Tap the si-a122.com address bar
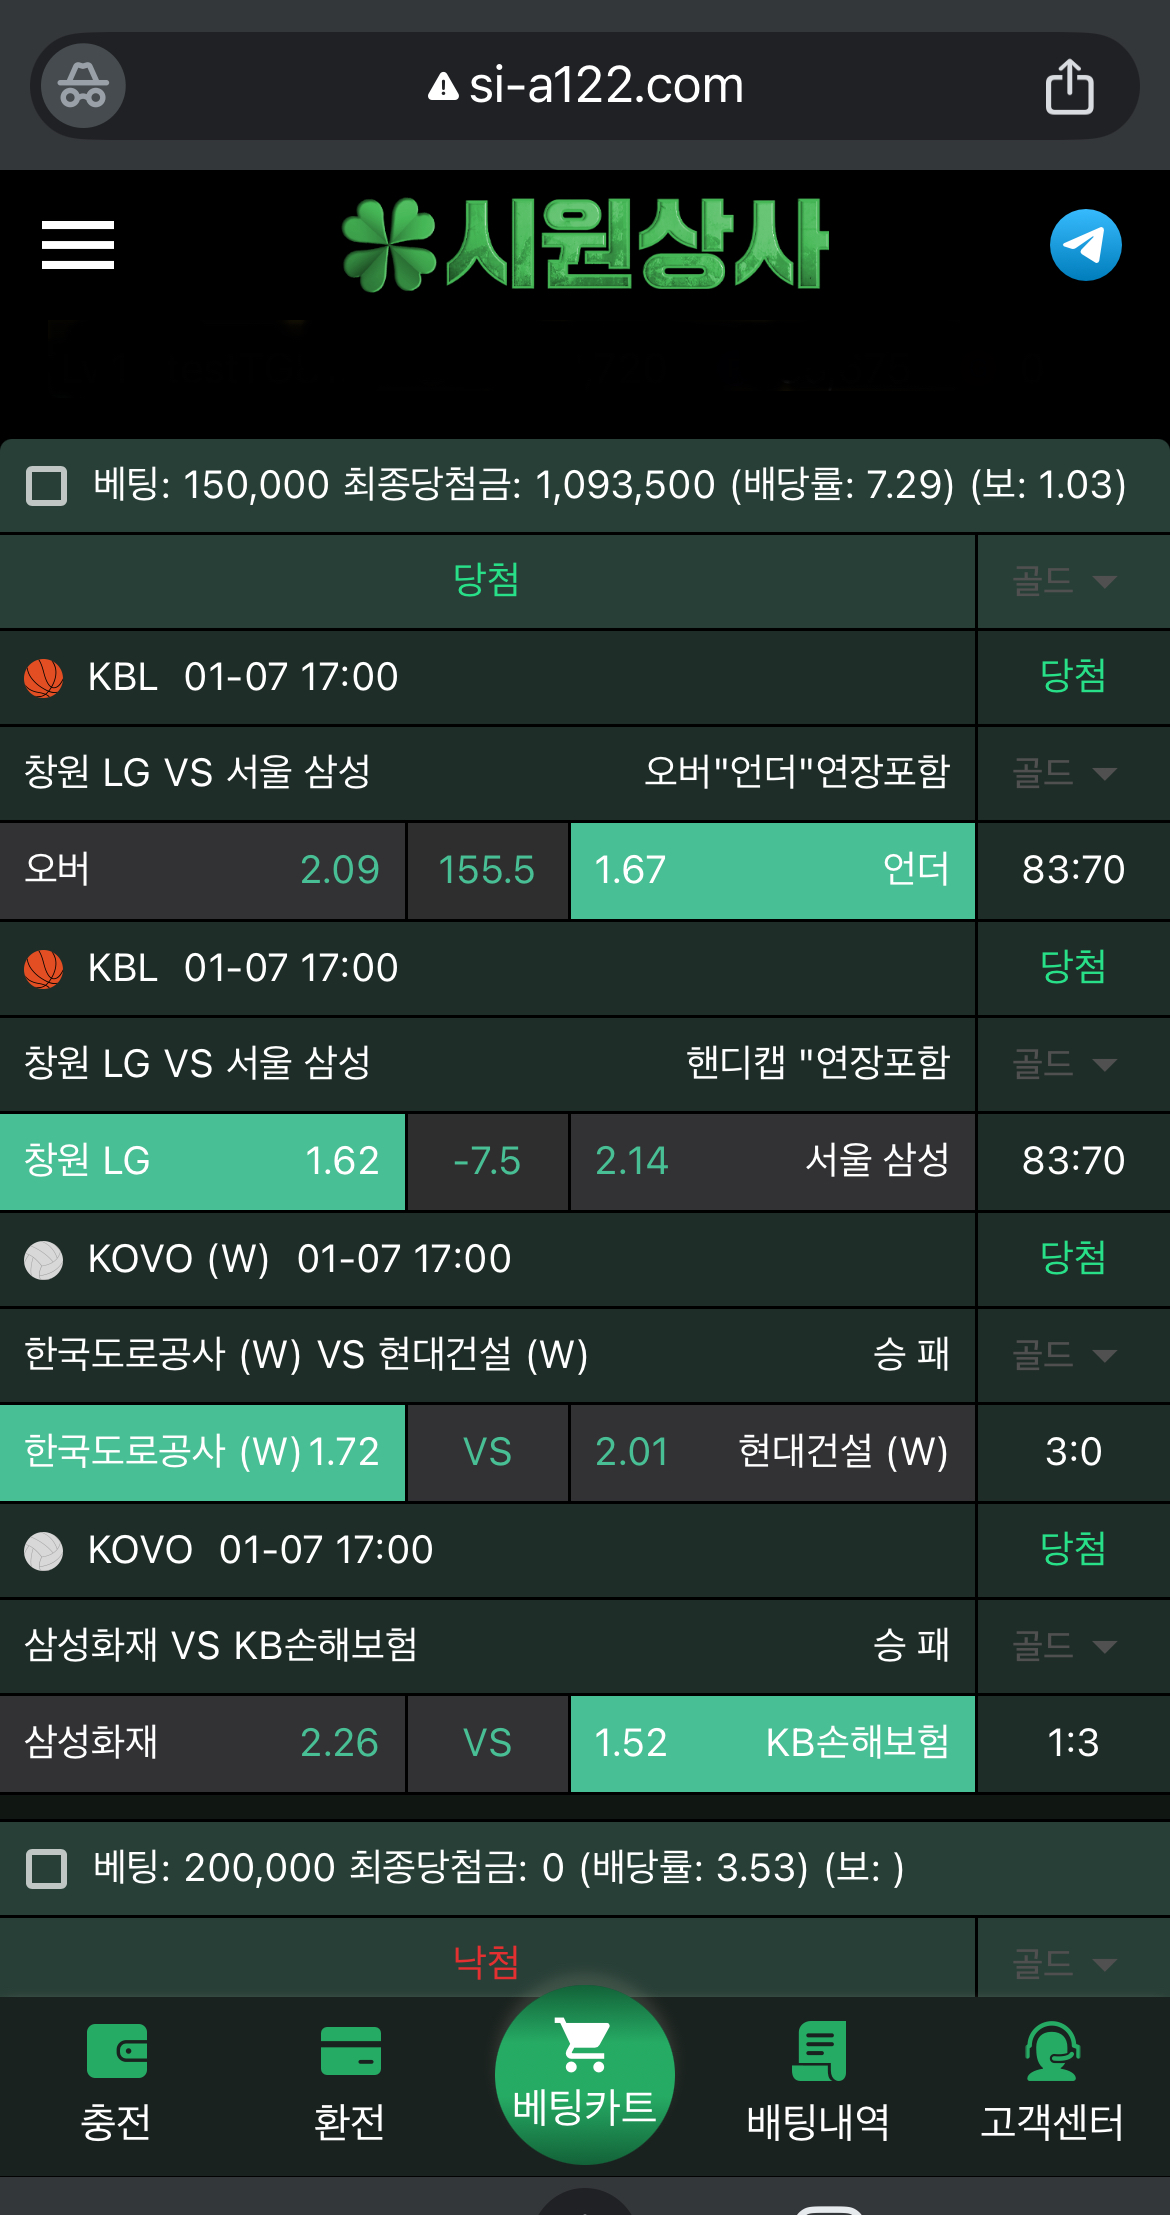This screenshot has height=2215, width=1170. [585, 85]
